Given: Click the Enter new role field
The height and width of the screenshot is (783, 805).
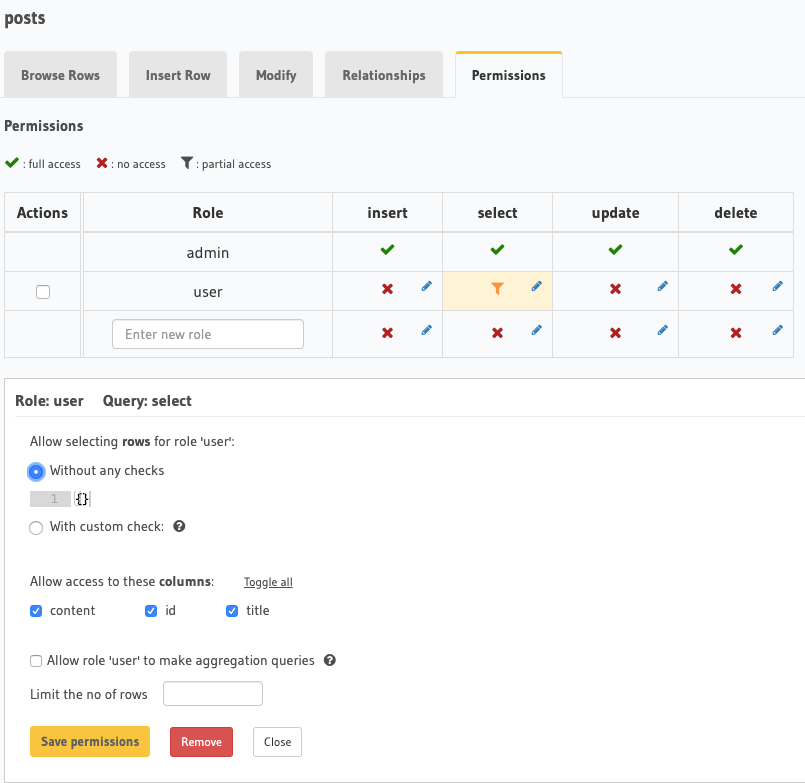Looking at the screenshot, I should 208,334.
